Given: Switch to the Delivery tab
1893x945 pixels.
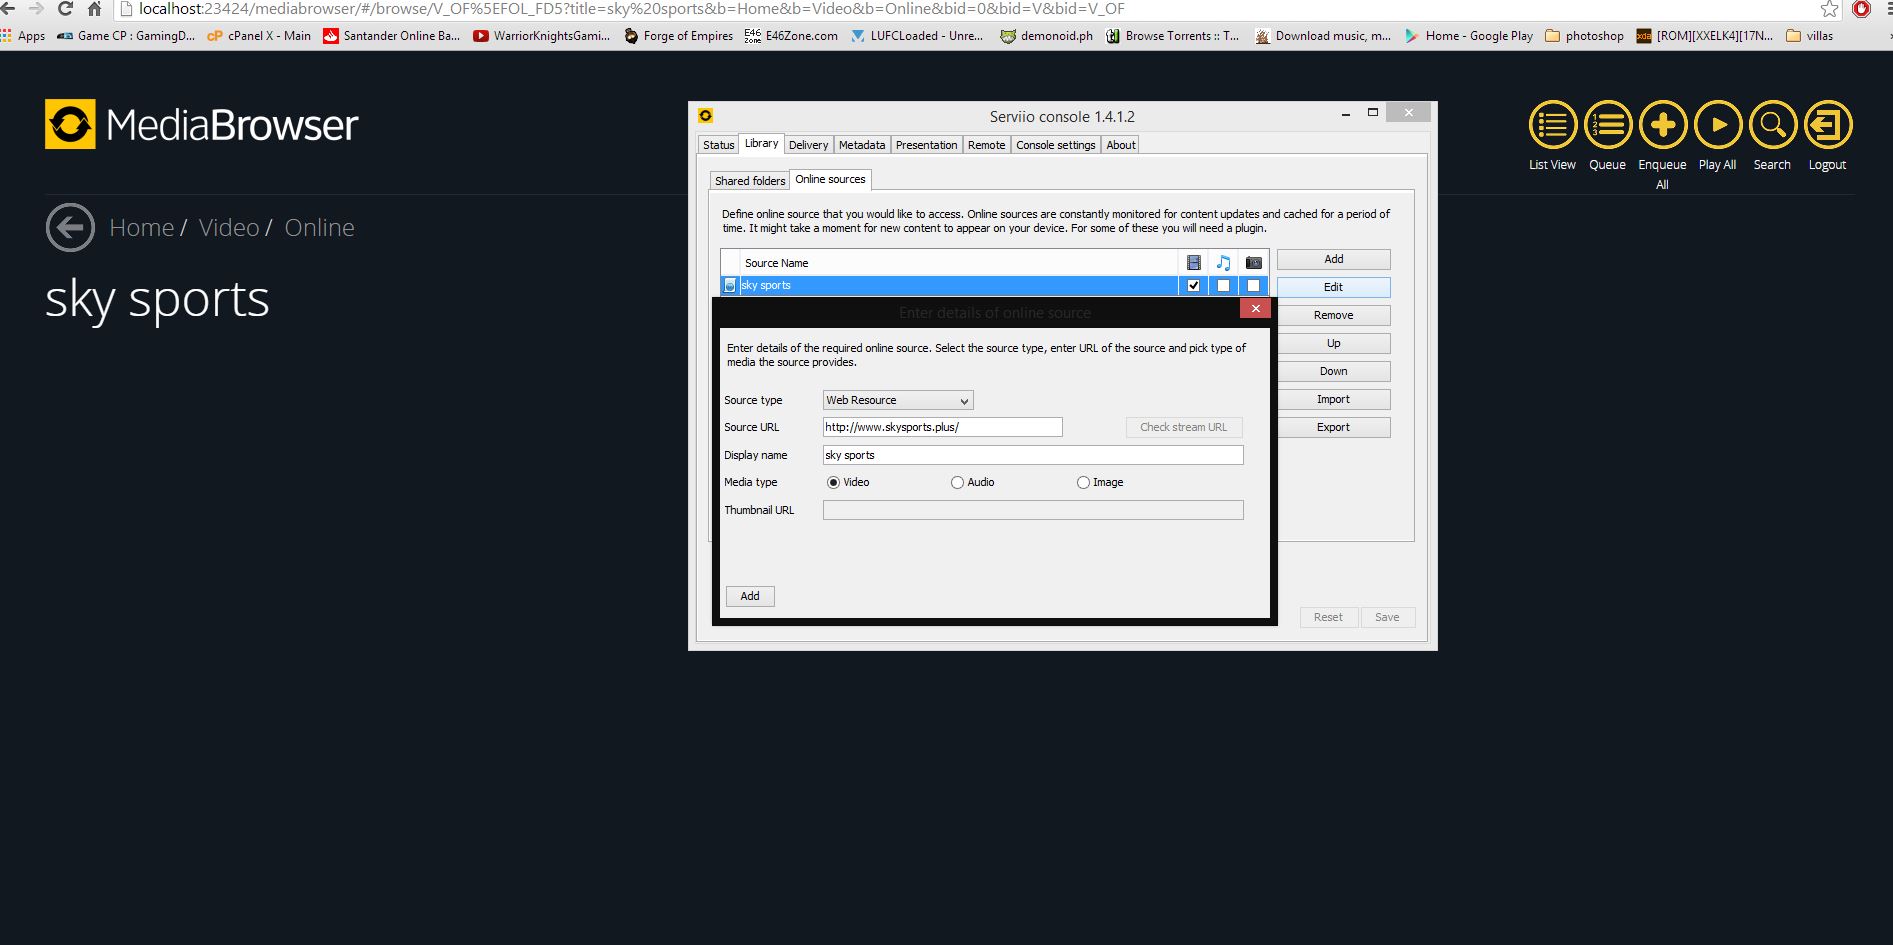Looking at the screenshot, I should pos(808,145).
